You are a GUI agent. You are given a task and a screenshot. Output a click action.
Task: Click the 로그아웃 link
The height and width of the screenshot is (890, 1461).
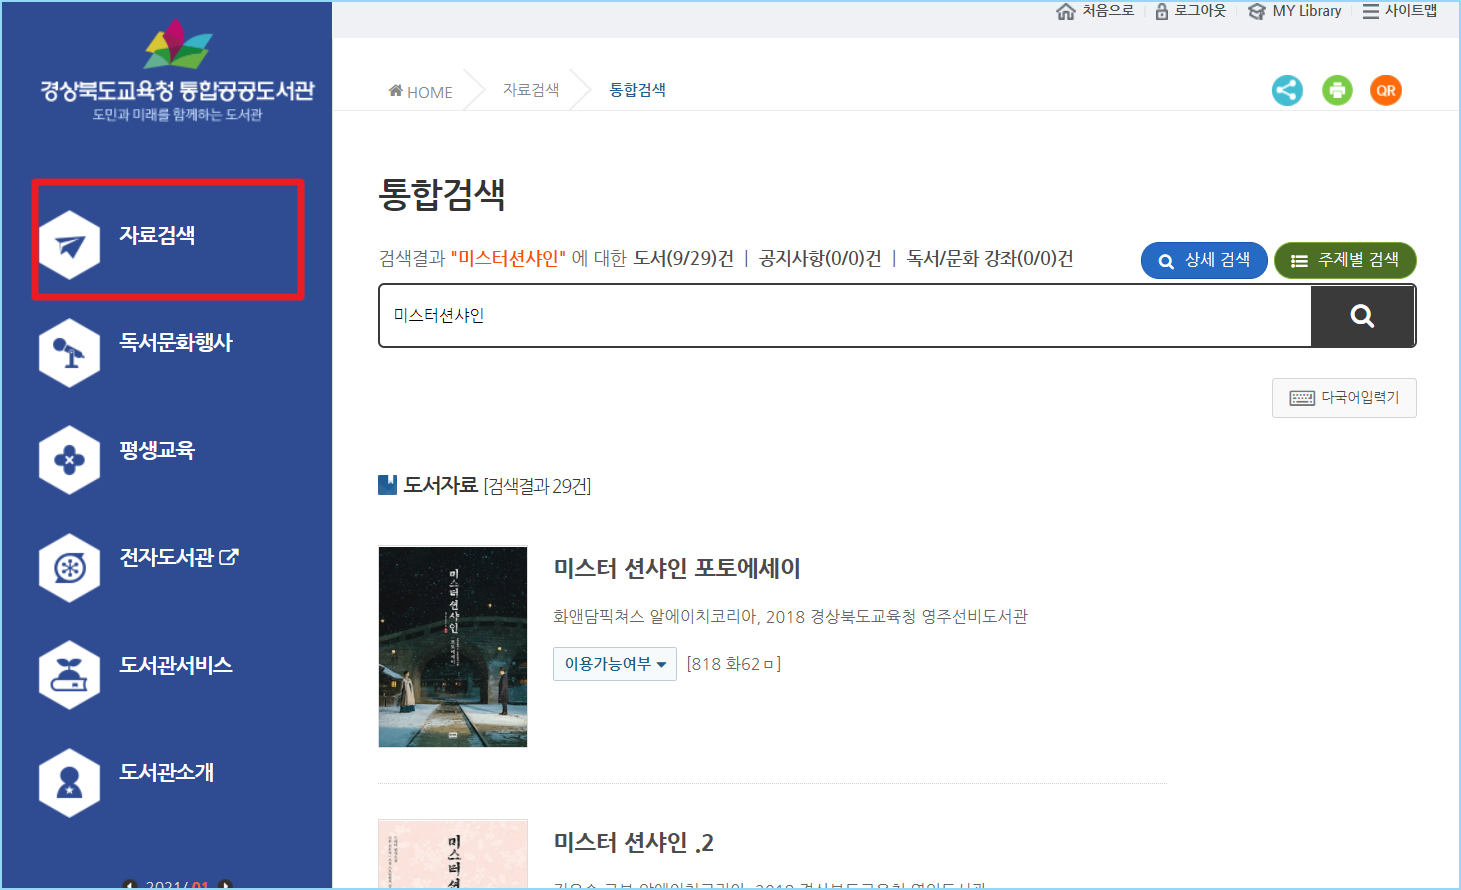tap(1200, 11)
